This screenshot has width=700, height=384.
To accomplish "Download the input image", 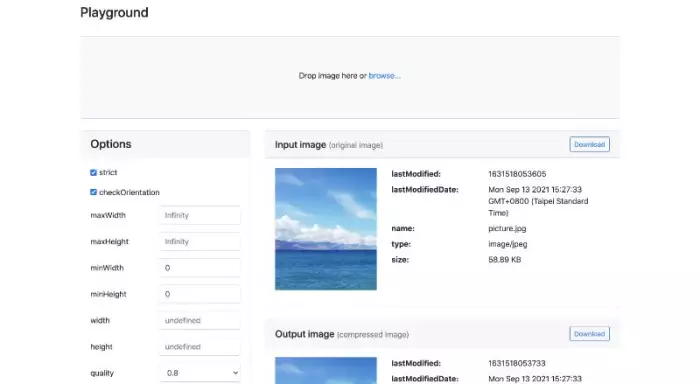I will tap(589, 144).
